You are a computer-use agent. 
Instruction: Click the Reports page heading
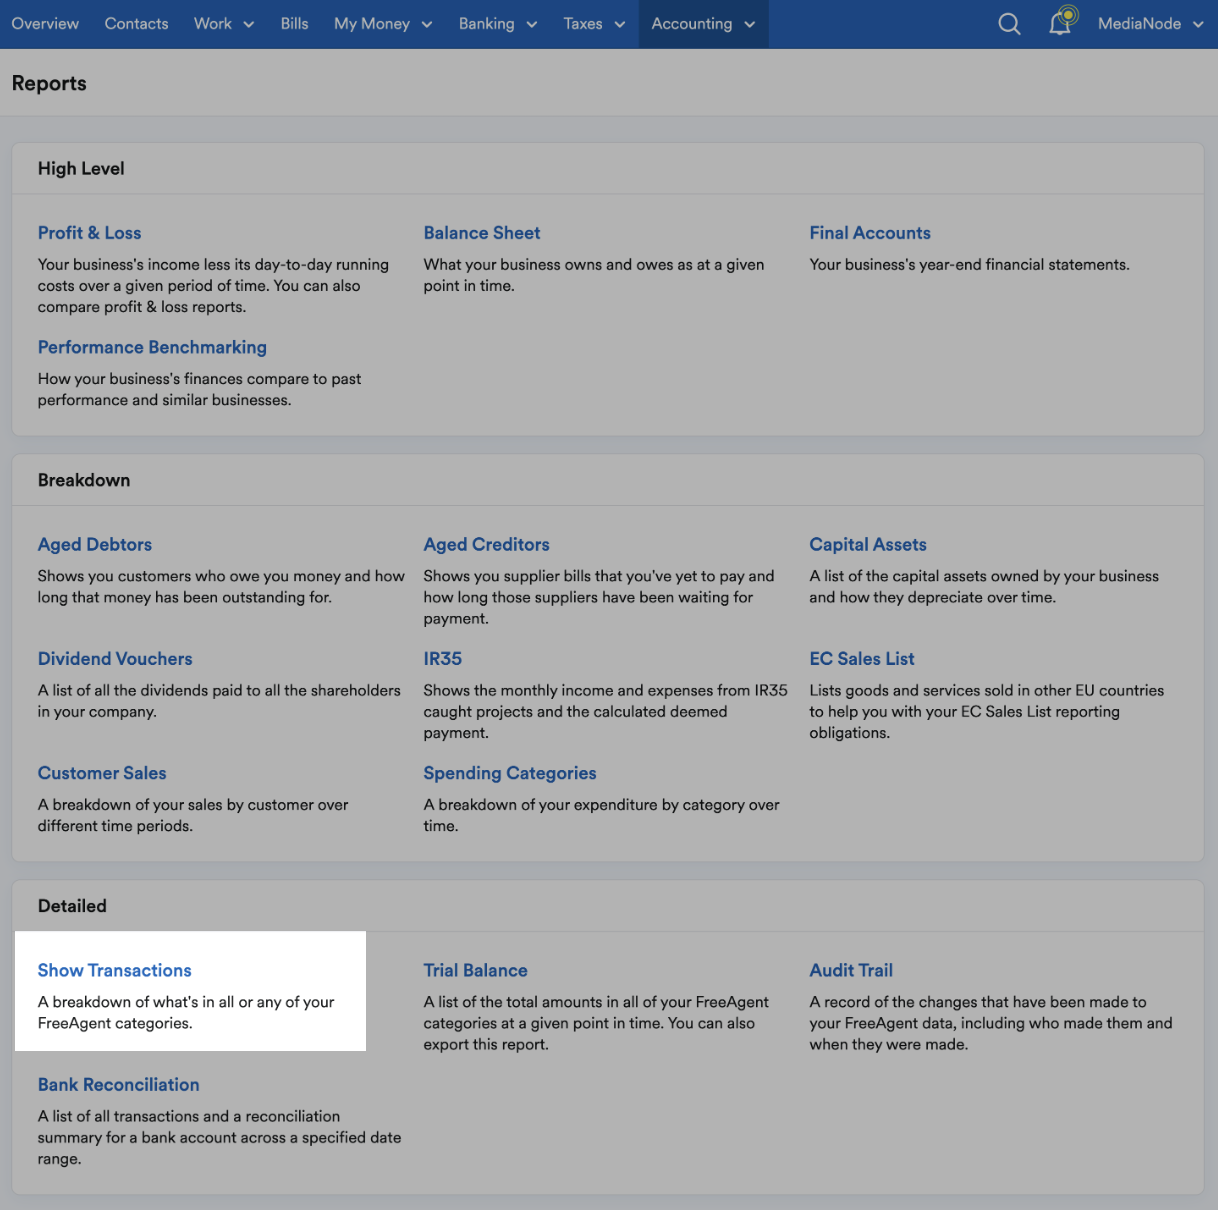49,84
